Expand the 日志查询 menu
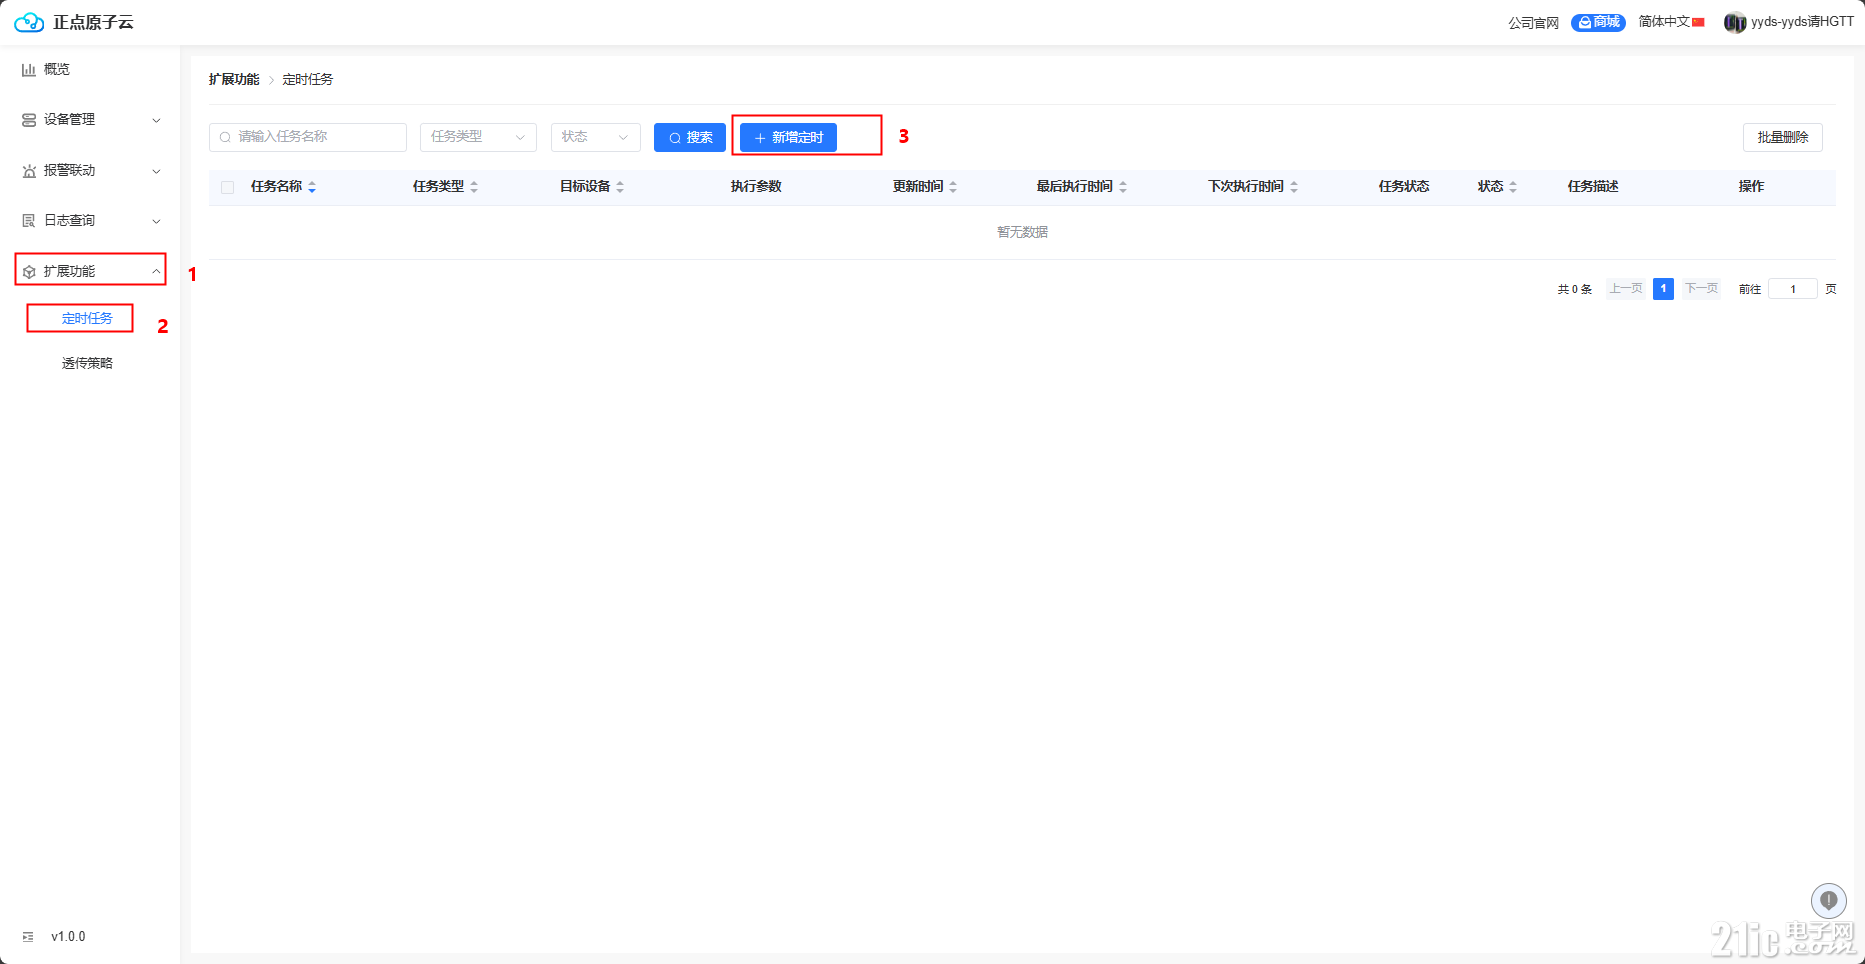Image resolution: width=1865 pixels, height=964 pixels. click(90, 221)
